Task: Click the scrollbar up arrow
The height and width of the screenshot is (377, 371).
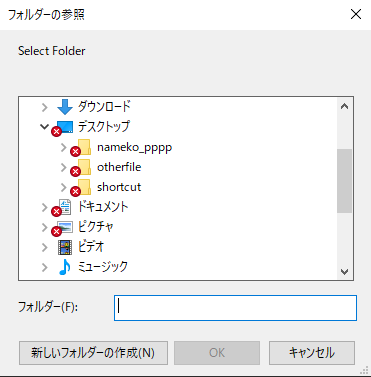Action: pyautogui.click(x=344, y=107)
